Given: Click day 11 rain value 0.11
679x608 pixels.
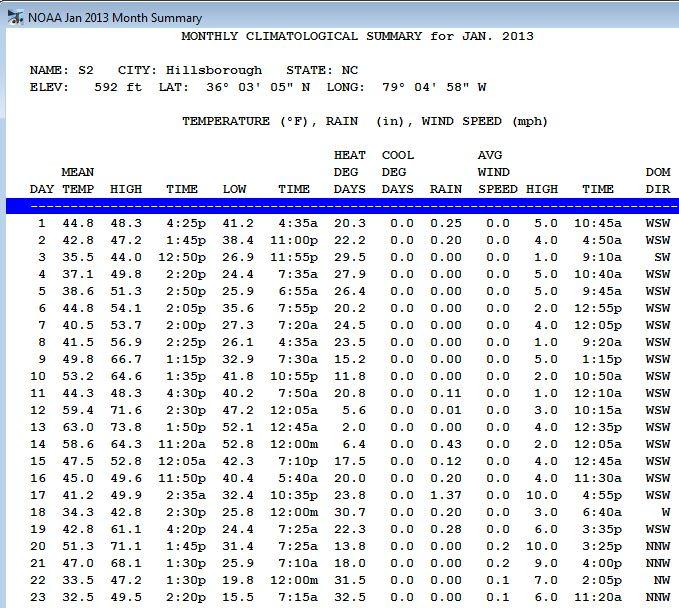Looking at the screenshot, I should click(446, 393).
